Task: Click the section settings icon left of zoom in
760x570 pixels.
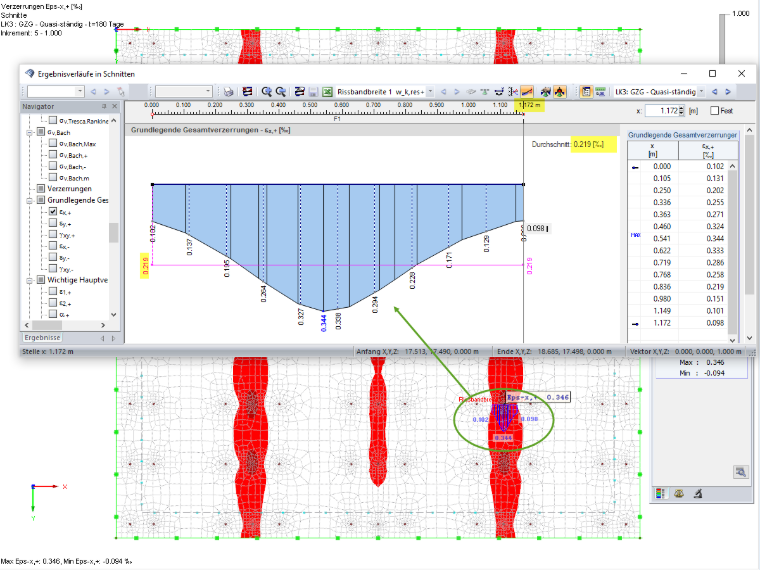Action: coord(247,92)
